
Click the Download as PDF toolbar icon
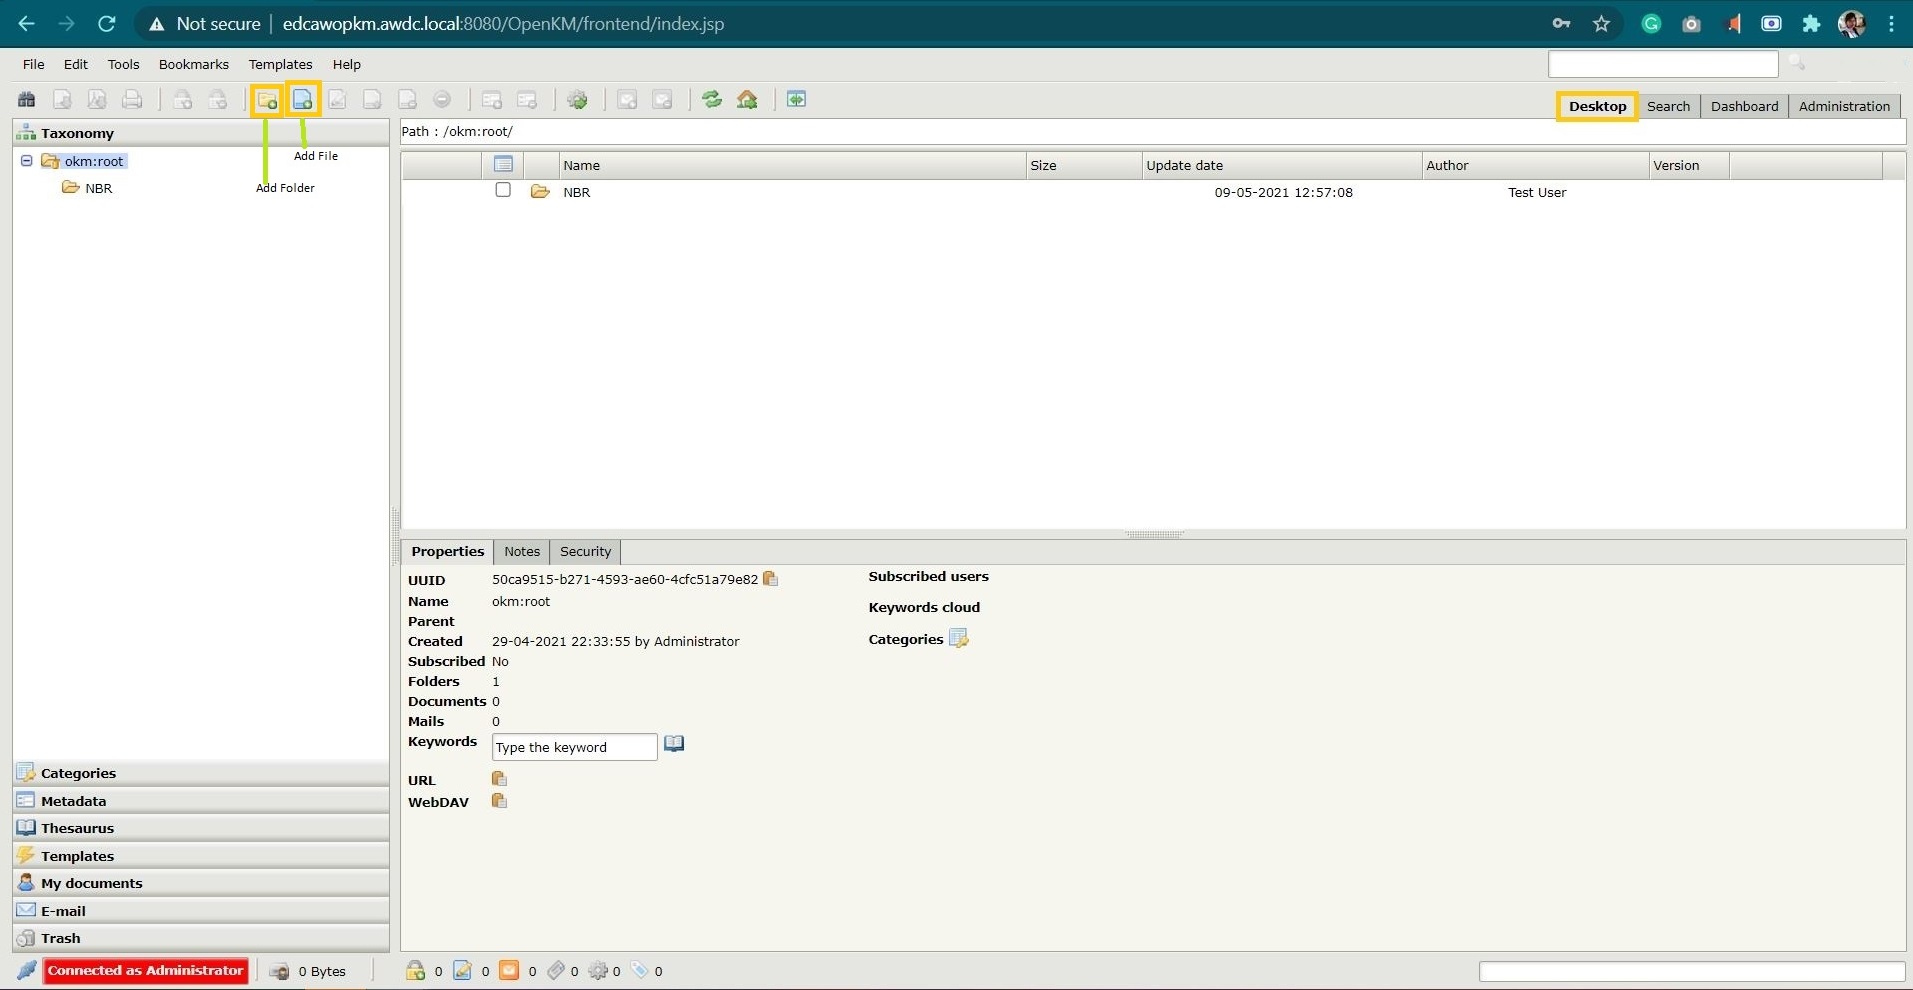coord(97,99)
